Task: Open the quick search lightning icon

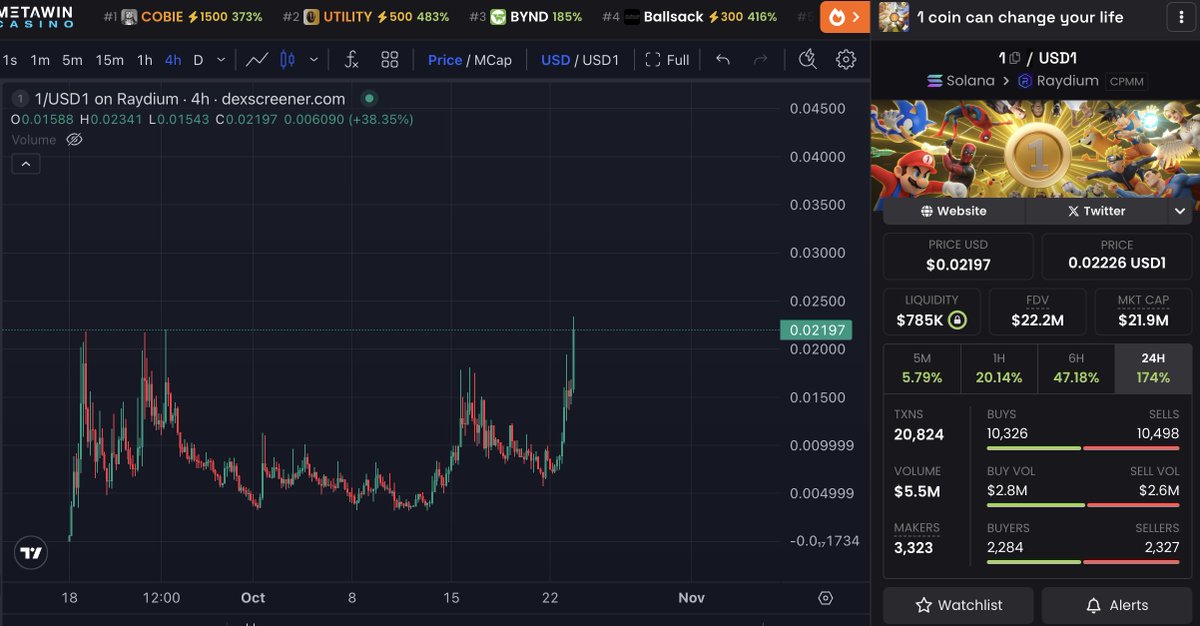Action: (808, 60)
